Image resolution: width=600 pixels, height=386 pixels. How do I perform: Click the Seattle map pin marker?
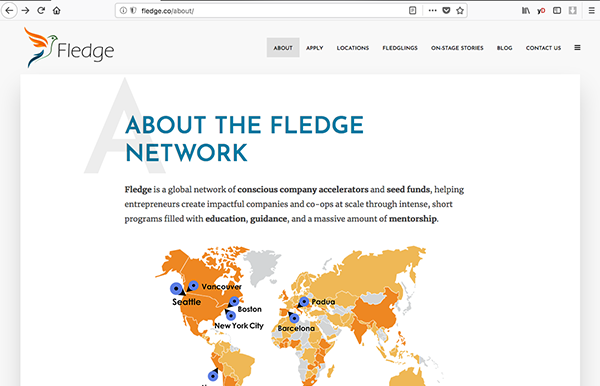point(176,289)
